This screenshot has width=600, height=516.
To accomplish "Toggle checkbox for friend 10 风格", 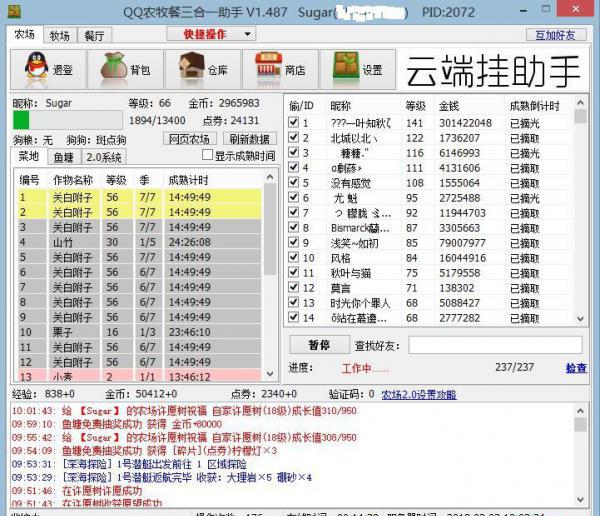I will click(x=293, y=257).
